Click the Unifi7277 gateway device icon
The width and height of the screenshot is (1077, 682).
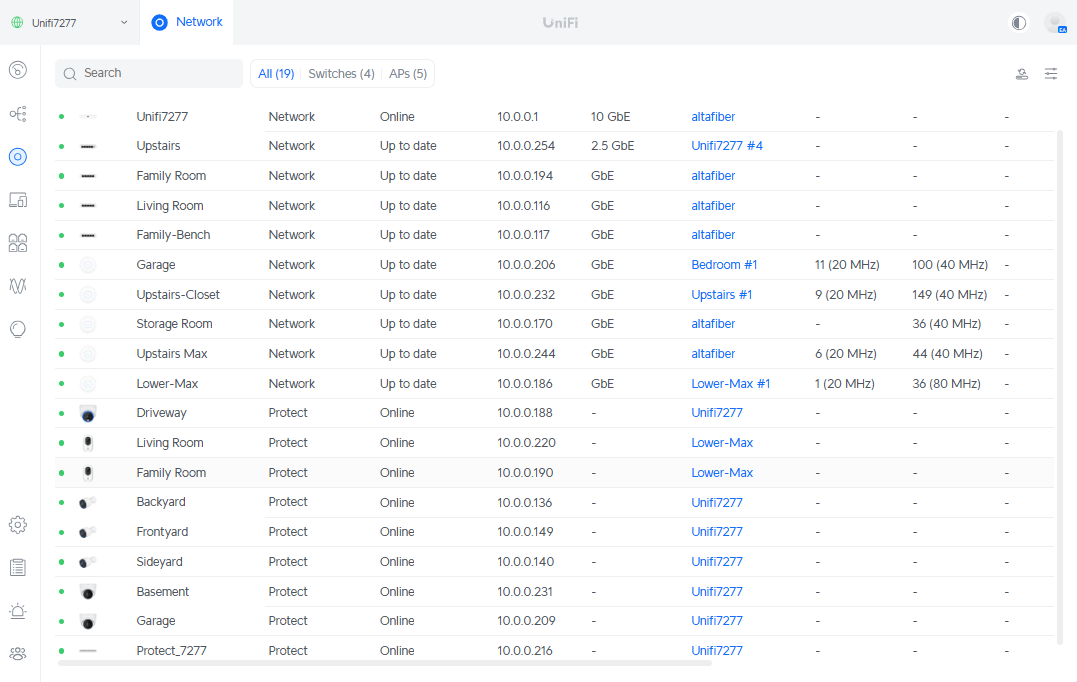[88, 117]
